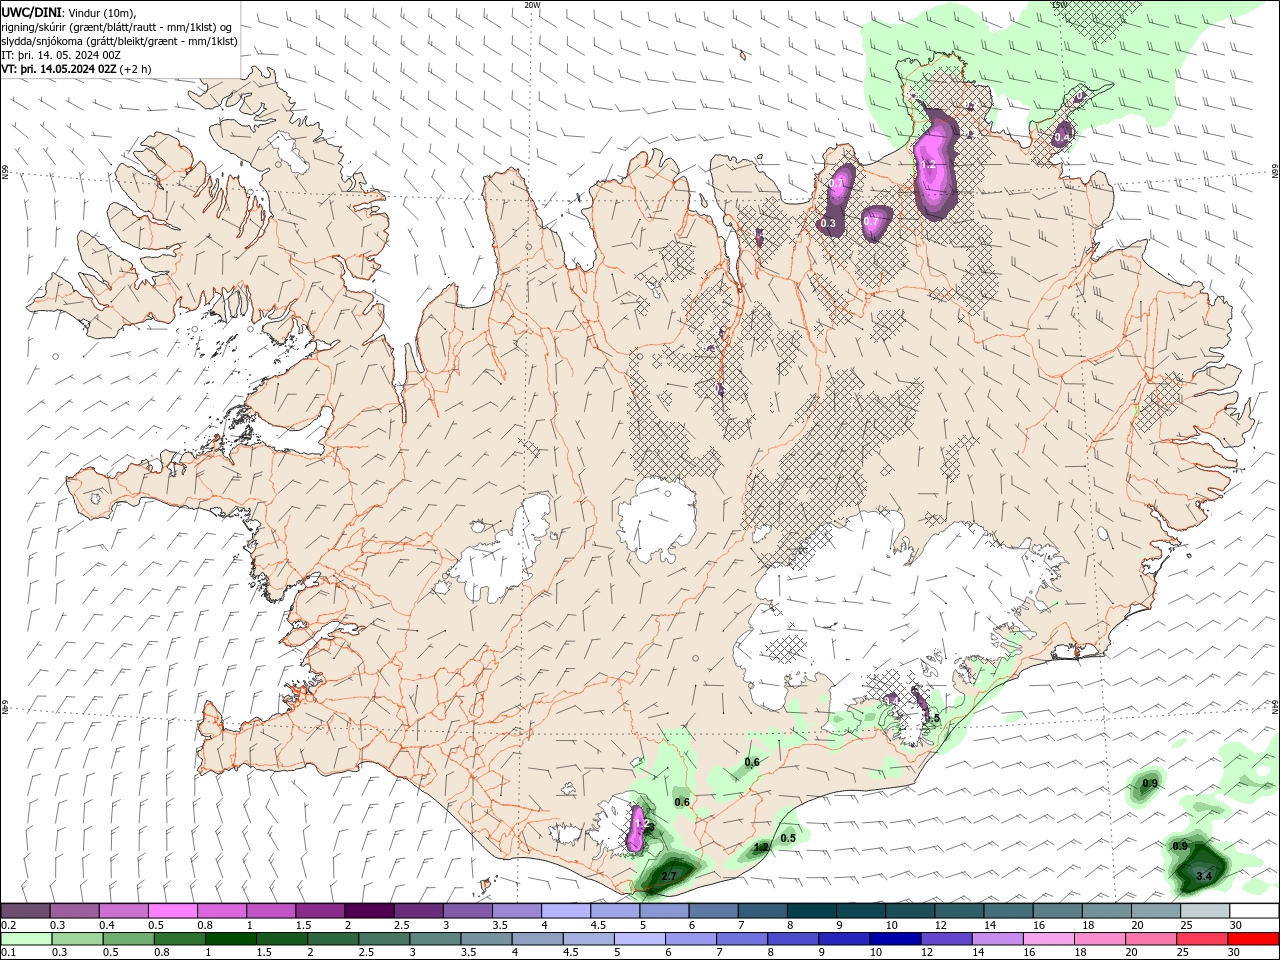This screenshot has height=960, width=1280.
Task: Click the black "1.2" value near the south coast
Action: (761, 847)
